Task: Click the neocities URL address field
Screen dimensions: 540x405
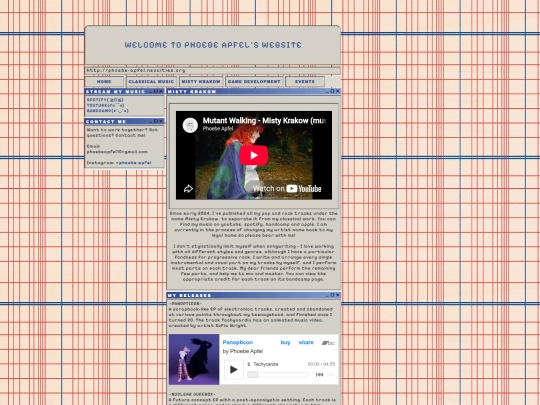Action: coord(212,71)
